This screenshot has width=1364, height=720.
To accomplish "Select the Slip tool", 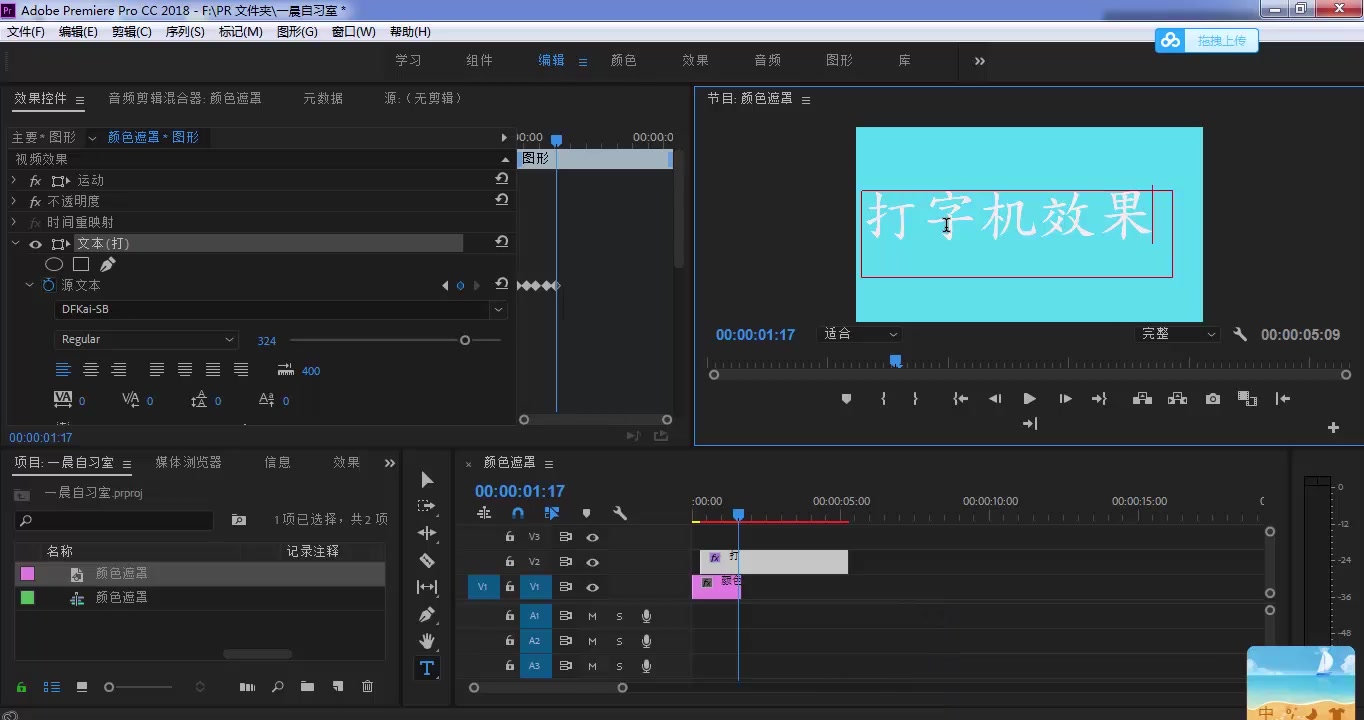I will click(x=427, y=587).
